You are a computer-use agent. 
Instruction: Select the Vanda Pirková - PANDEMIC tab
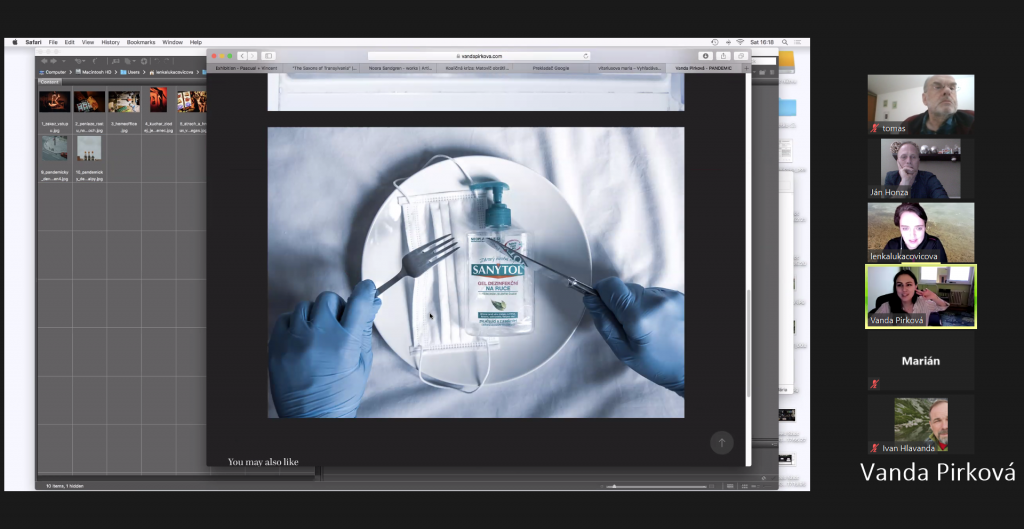(x=703, y=68)
